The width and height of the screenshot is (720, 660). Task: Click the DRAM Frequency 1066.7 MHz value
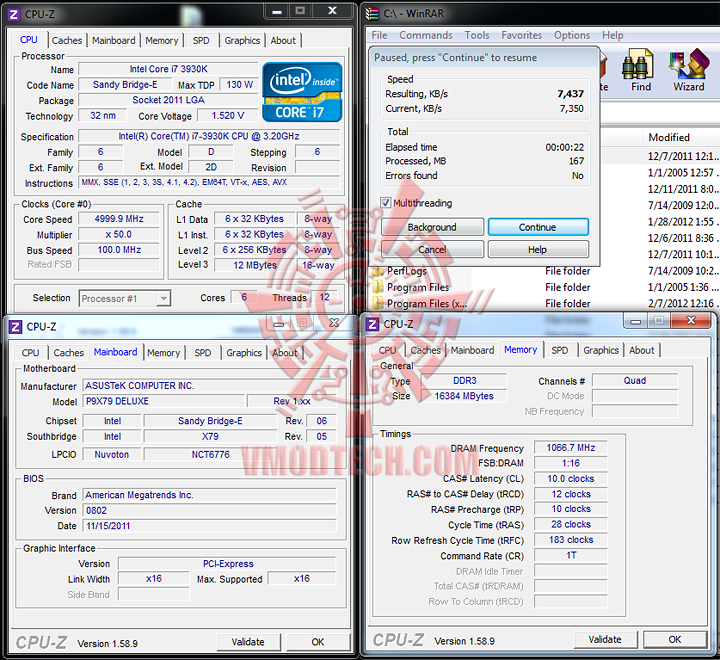pos(571,447)
